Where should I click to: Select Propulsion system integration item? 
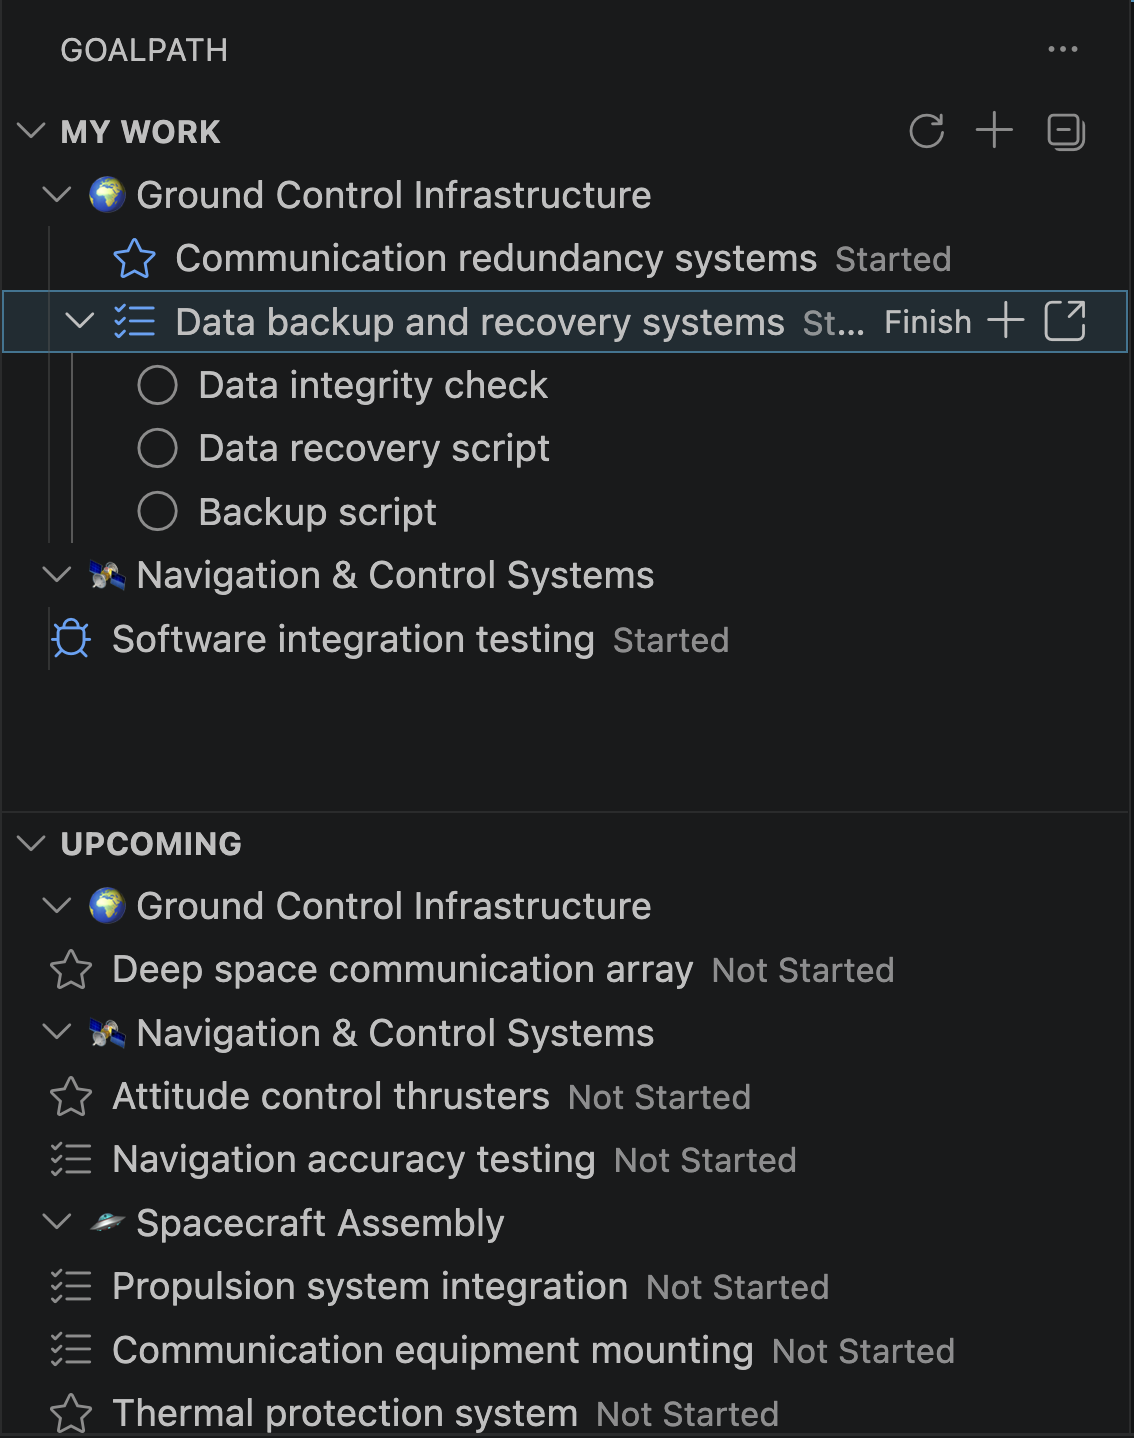(370, 1287)
